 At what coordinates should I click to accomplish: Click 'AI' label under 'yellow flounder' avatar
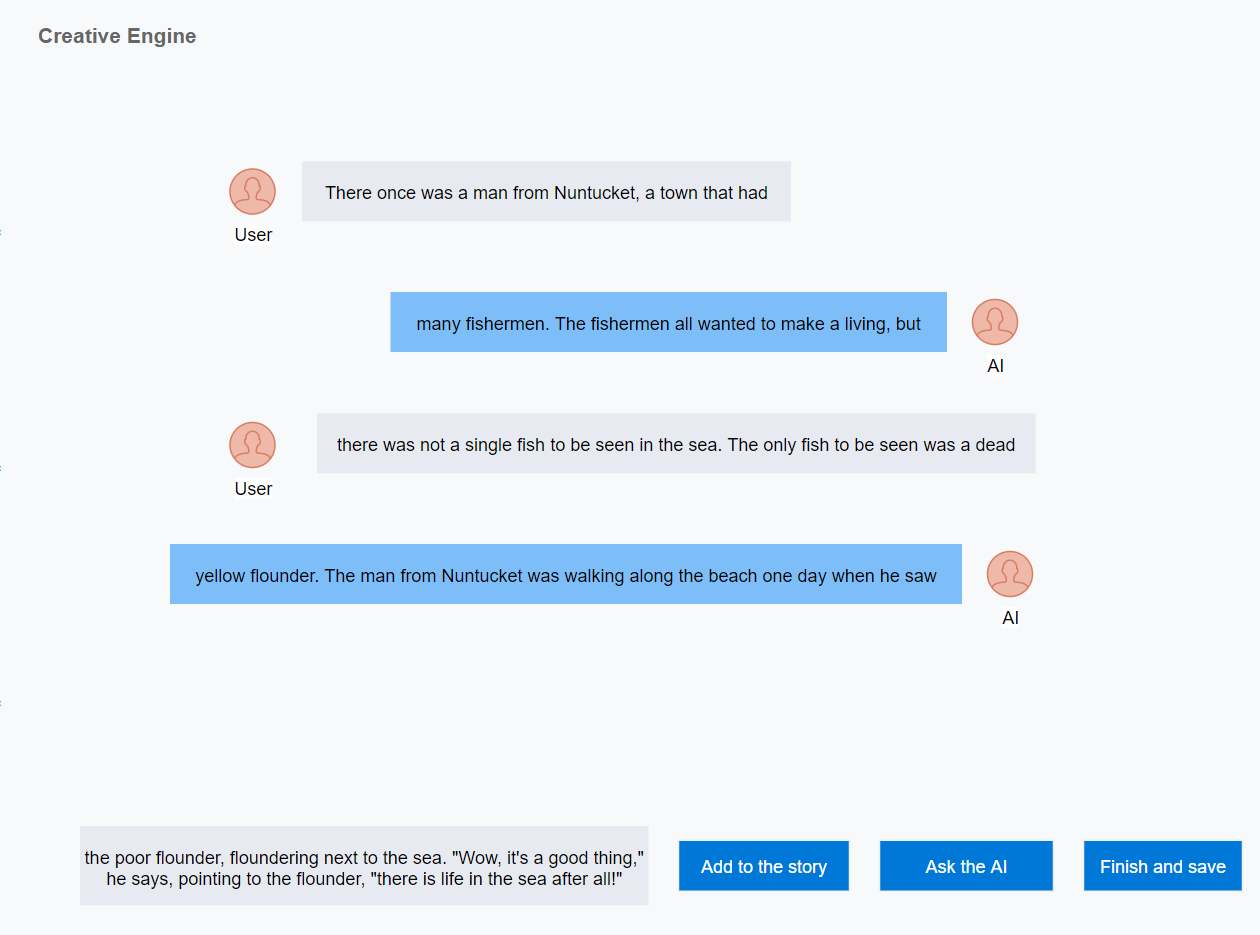[x=1010, y=618]
